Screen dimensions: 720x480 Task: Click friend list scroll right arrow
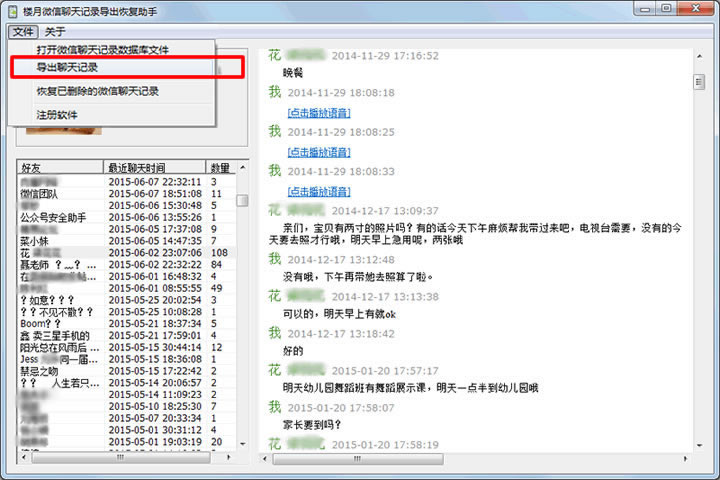[x=229, y=458]
